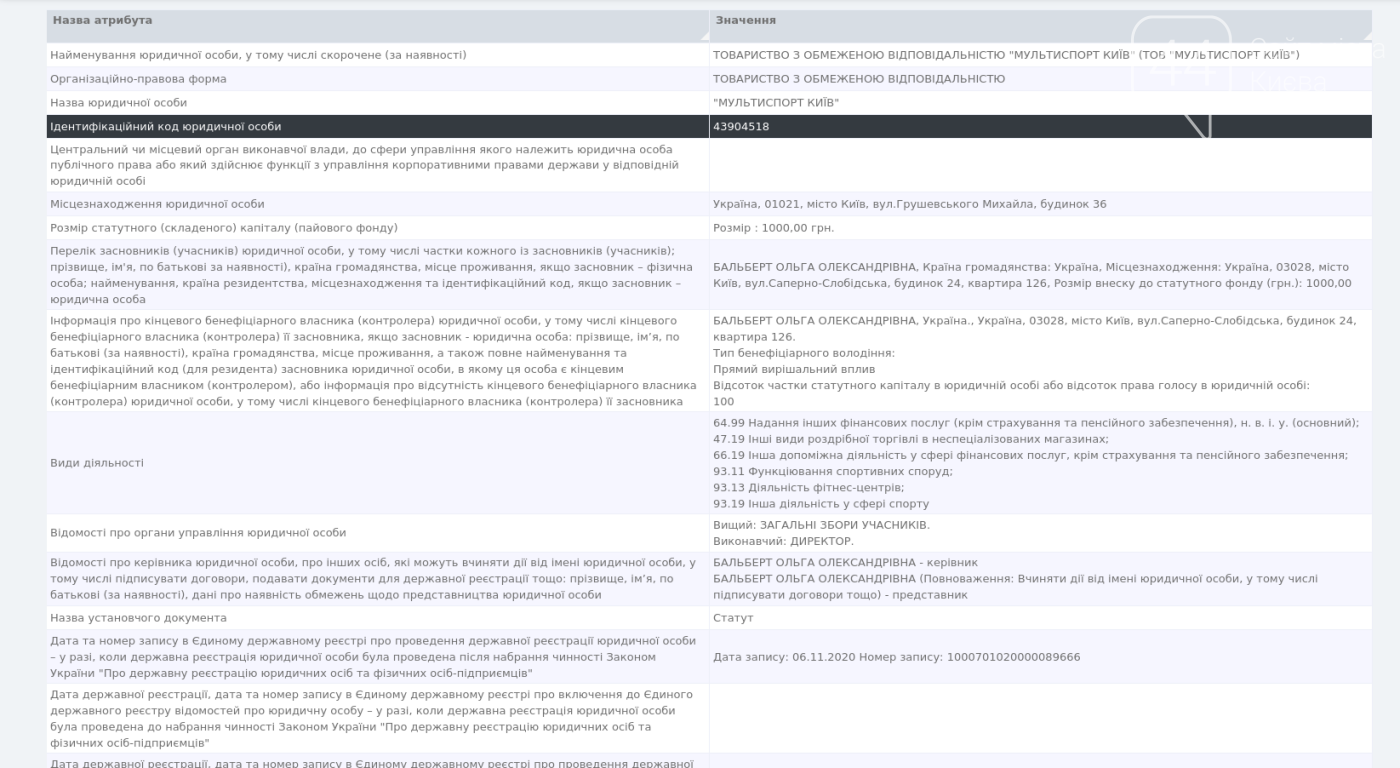Click the "Перелік засновників (учасників)" attribute label

[372, 275]
